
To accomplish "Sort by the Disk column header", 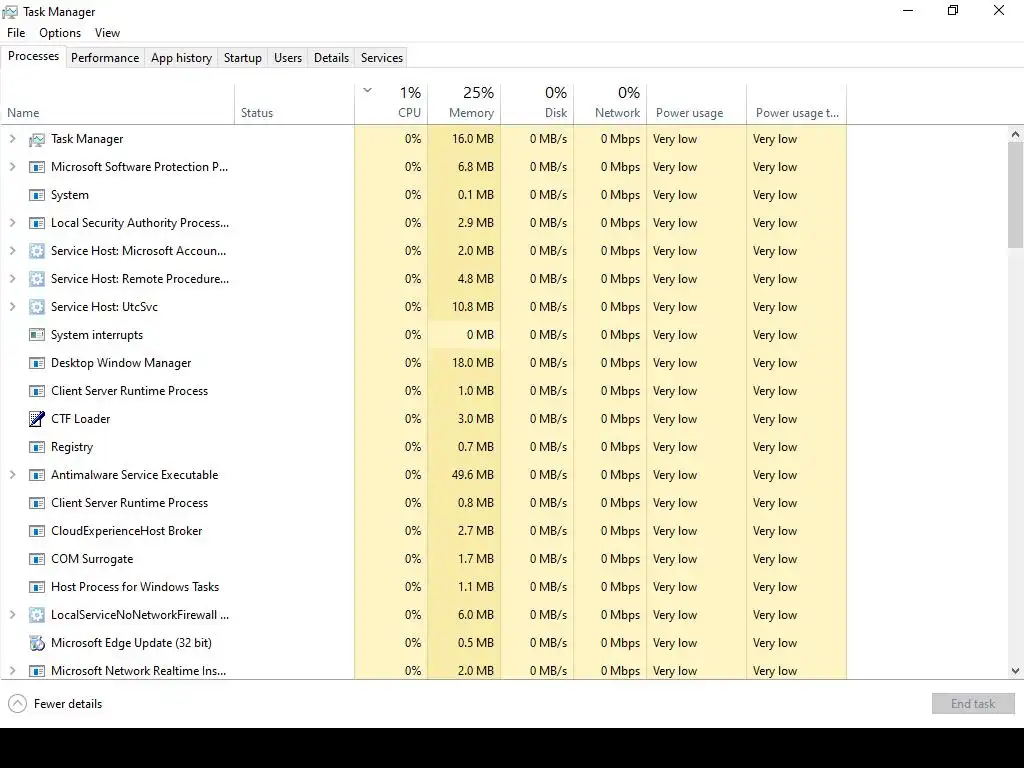I will point(537,104).
